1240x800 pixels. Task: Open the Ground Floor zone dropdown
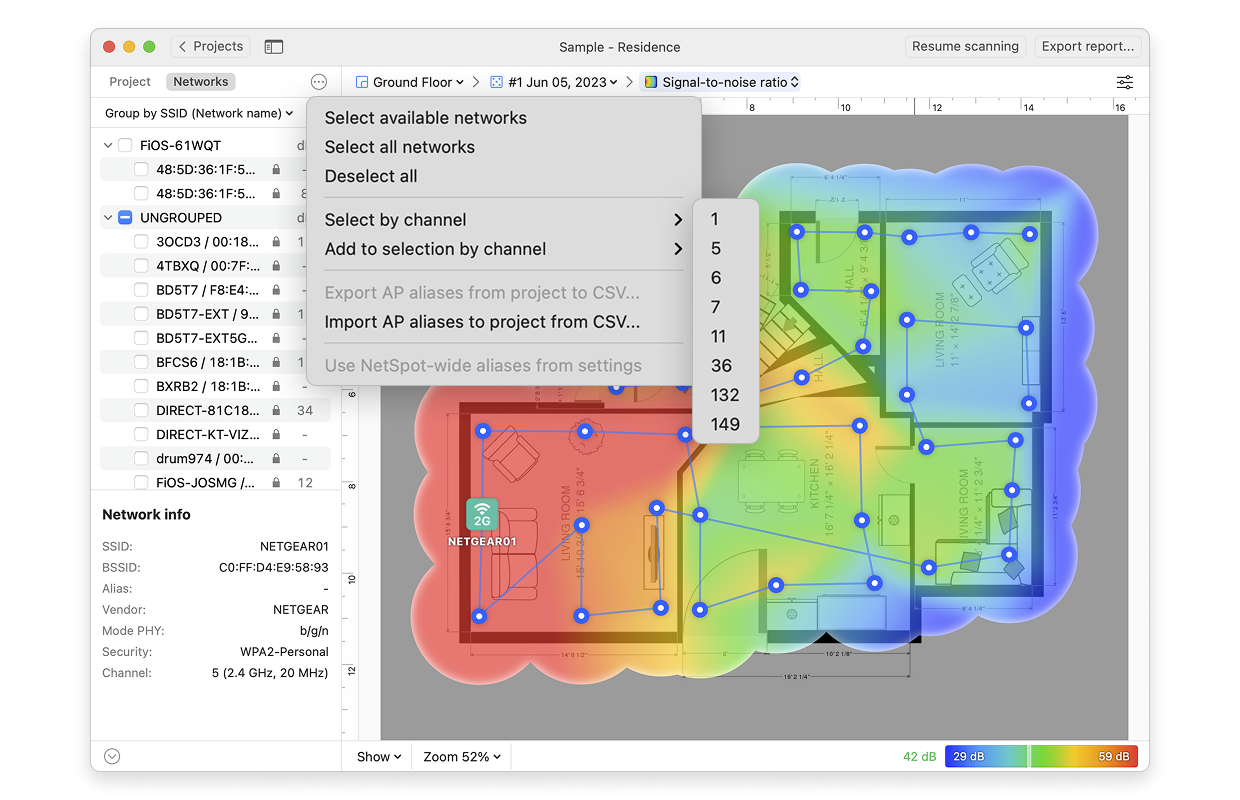coord(410,82)
